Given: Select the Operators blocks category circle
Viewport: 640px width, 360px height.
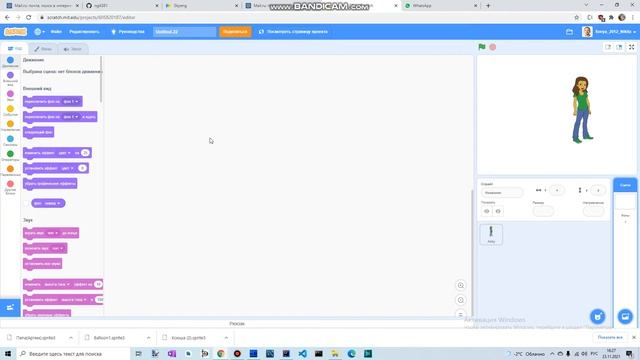Looking at the screenshot, I should coord(10,154).
